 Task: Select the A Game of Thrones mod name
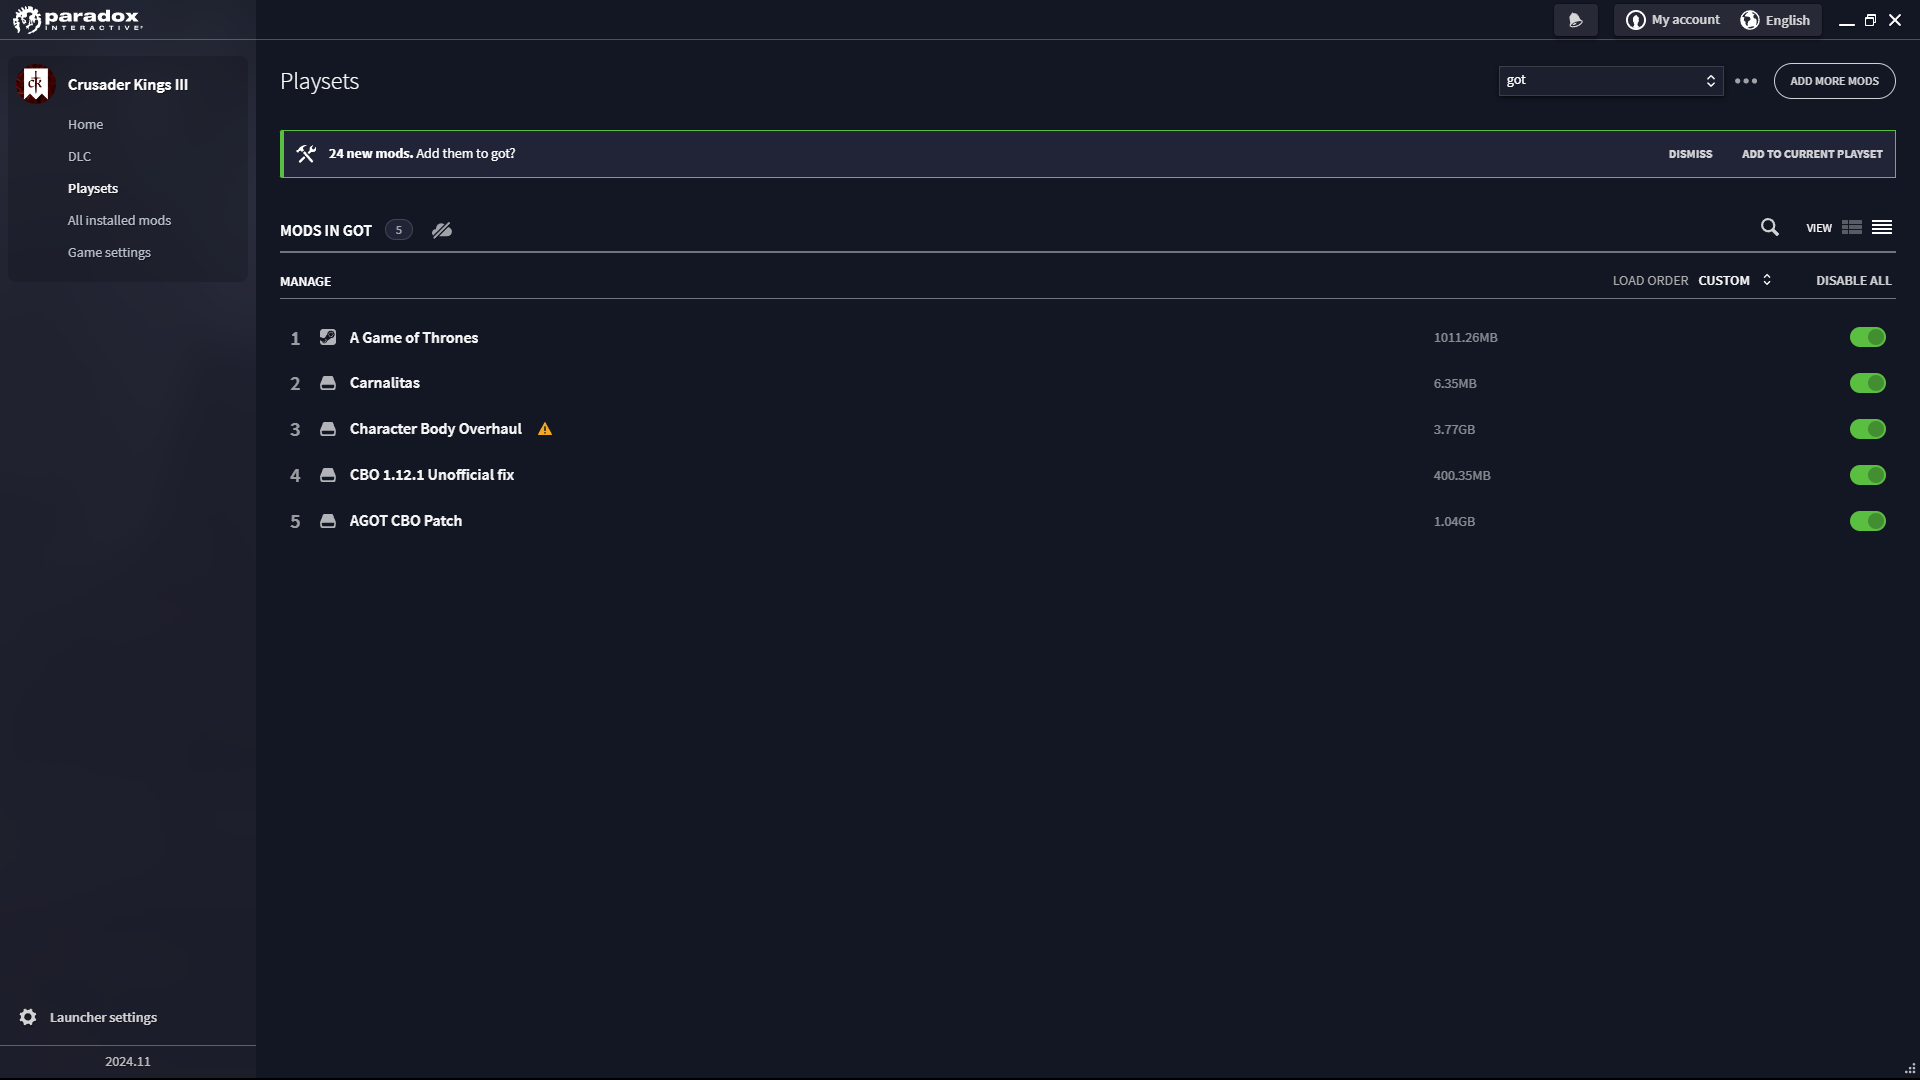click(414, 338)
